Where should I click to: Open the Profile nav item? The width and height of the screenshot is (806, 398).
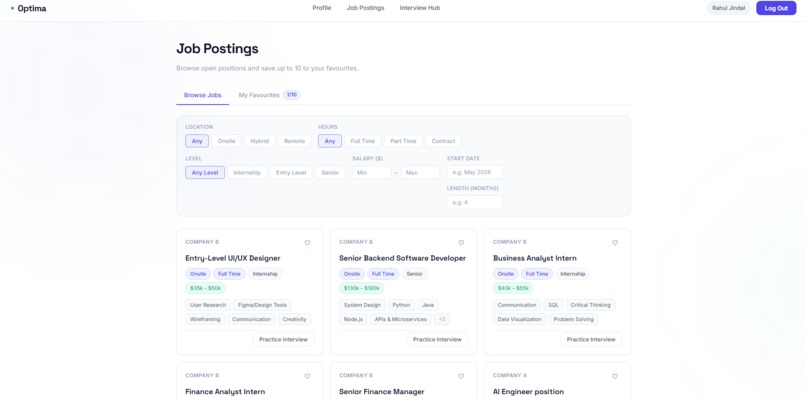[x=322, y=8]
